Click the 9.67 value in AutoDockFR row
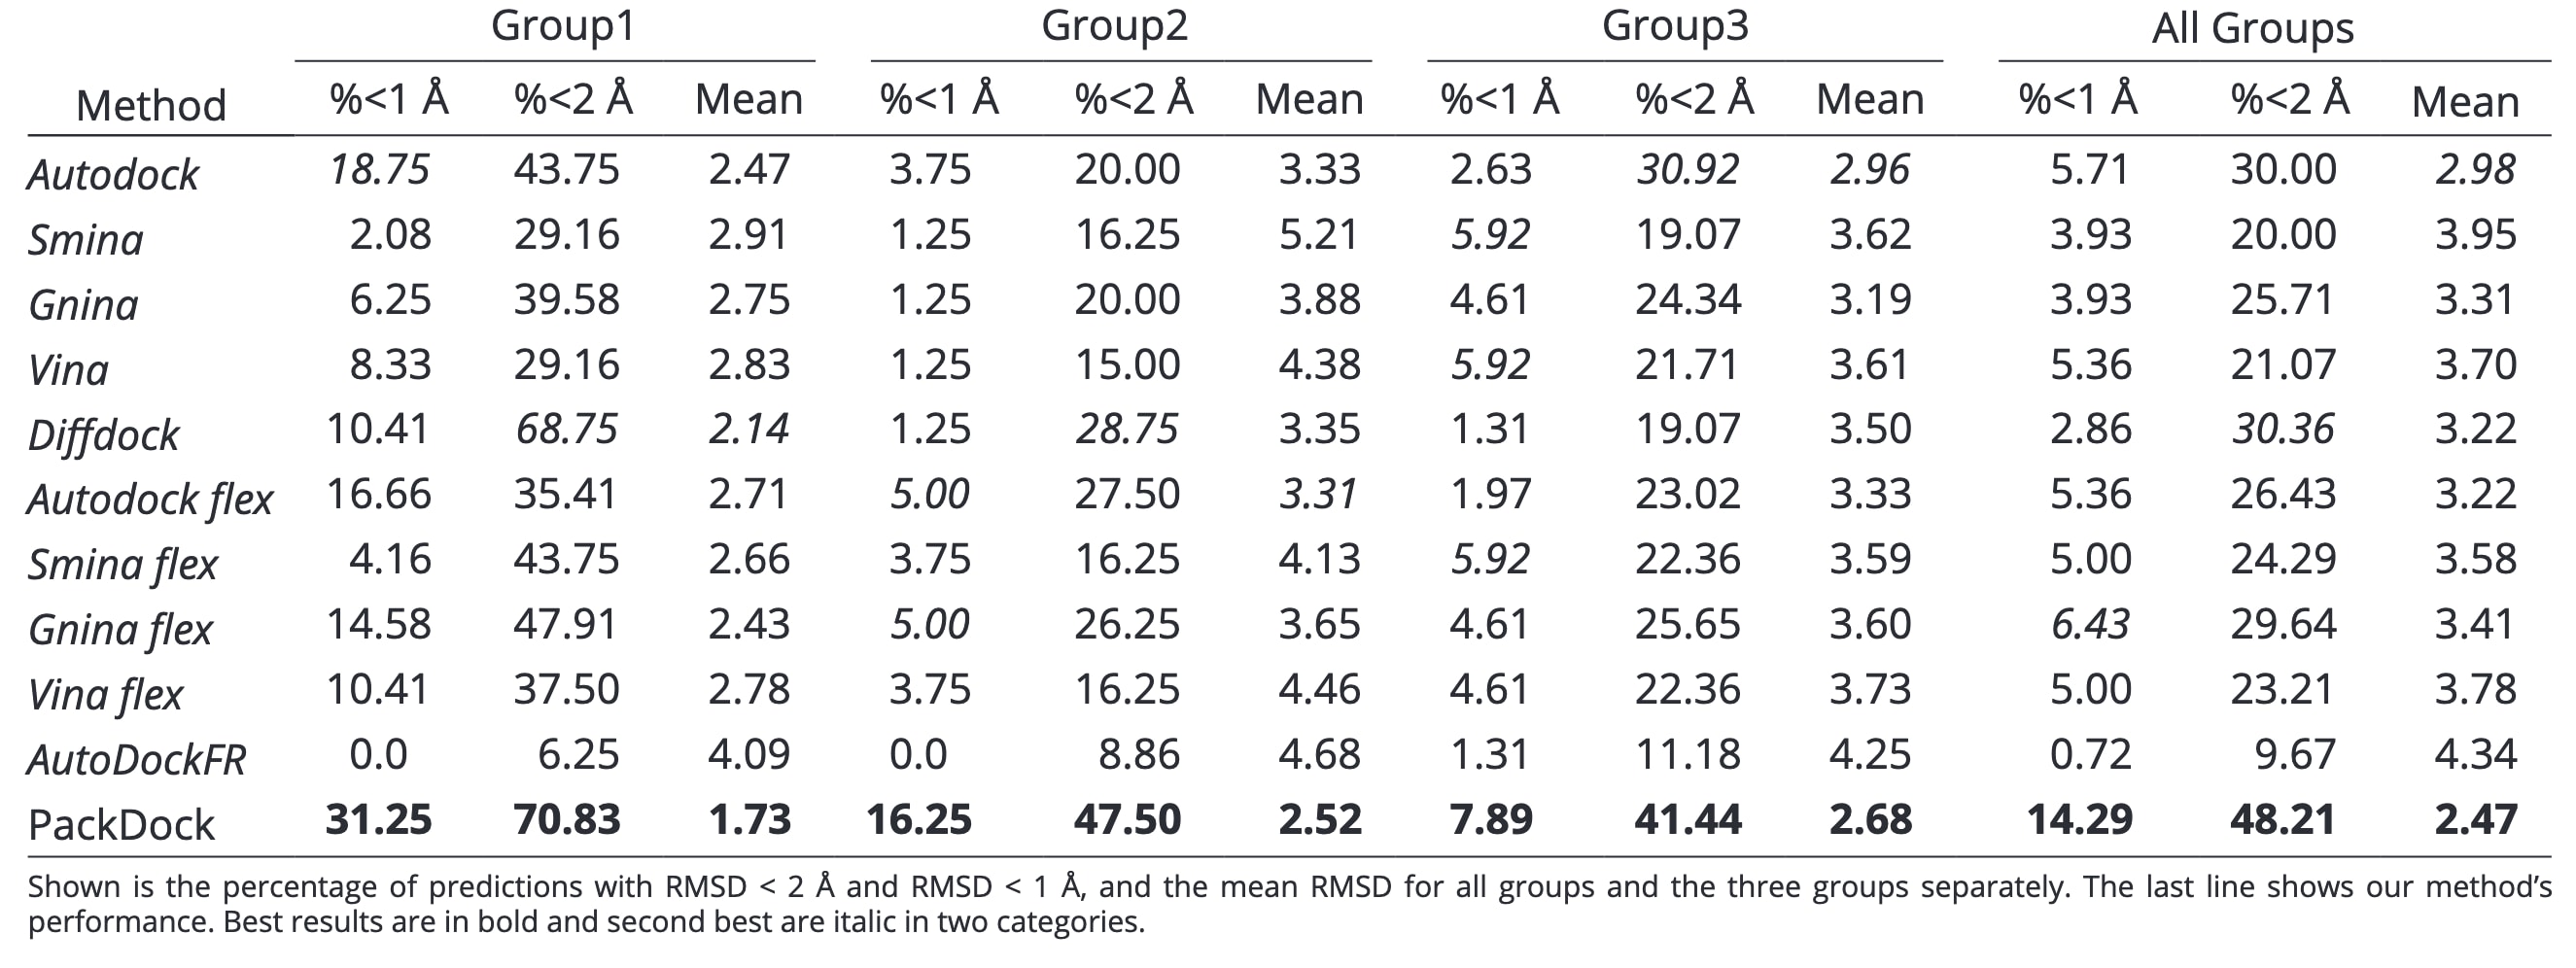This screenshot has width=2576, height=968. [2294, 754]
